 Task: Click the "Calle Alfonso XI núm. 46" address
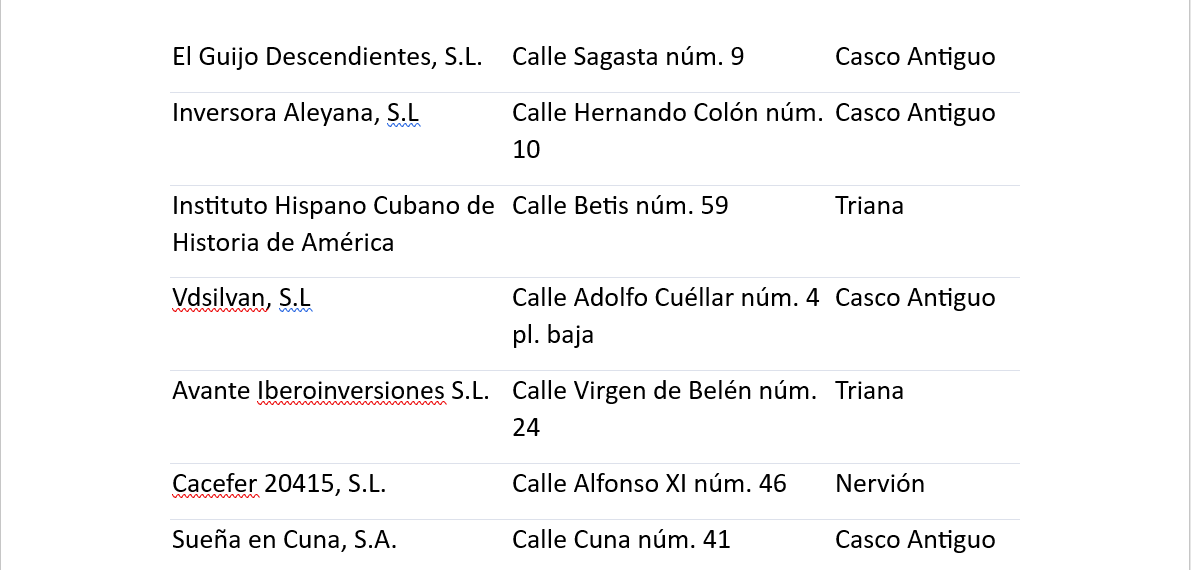tap(649, 484)
